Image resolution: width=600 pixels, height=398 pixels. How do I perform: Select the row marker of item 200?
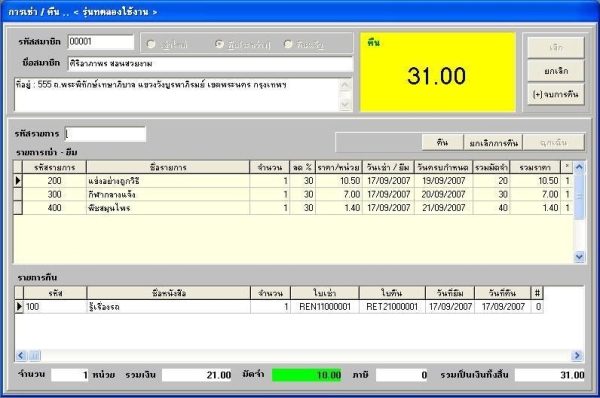tap(18, 181)
